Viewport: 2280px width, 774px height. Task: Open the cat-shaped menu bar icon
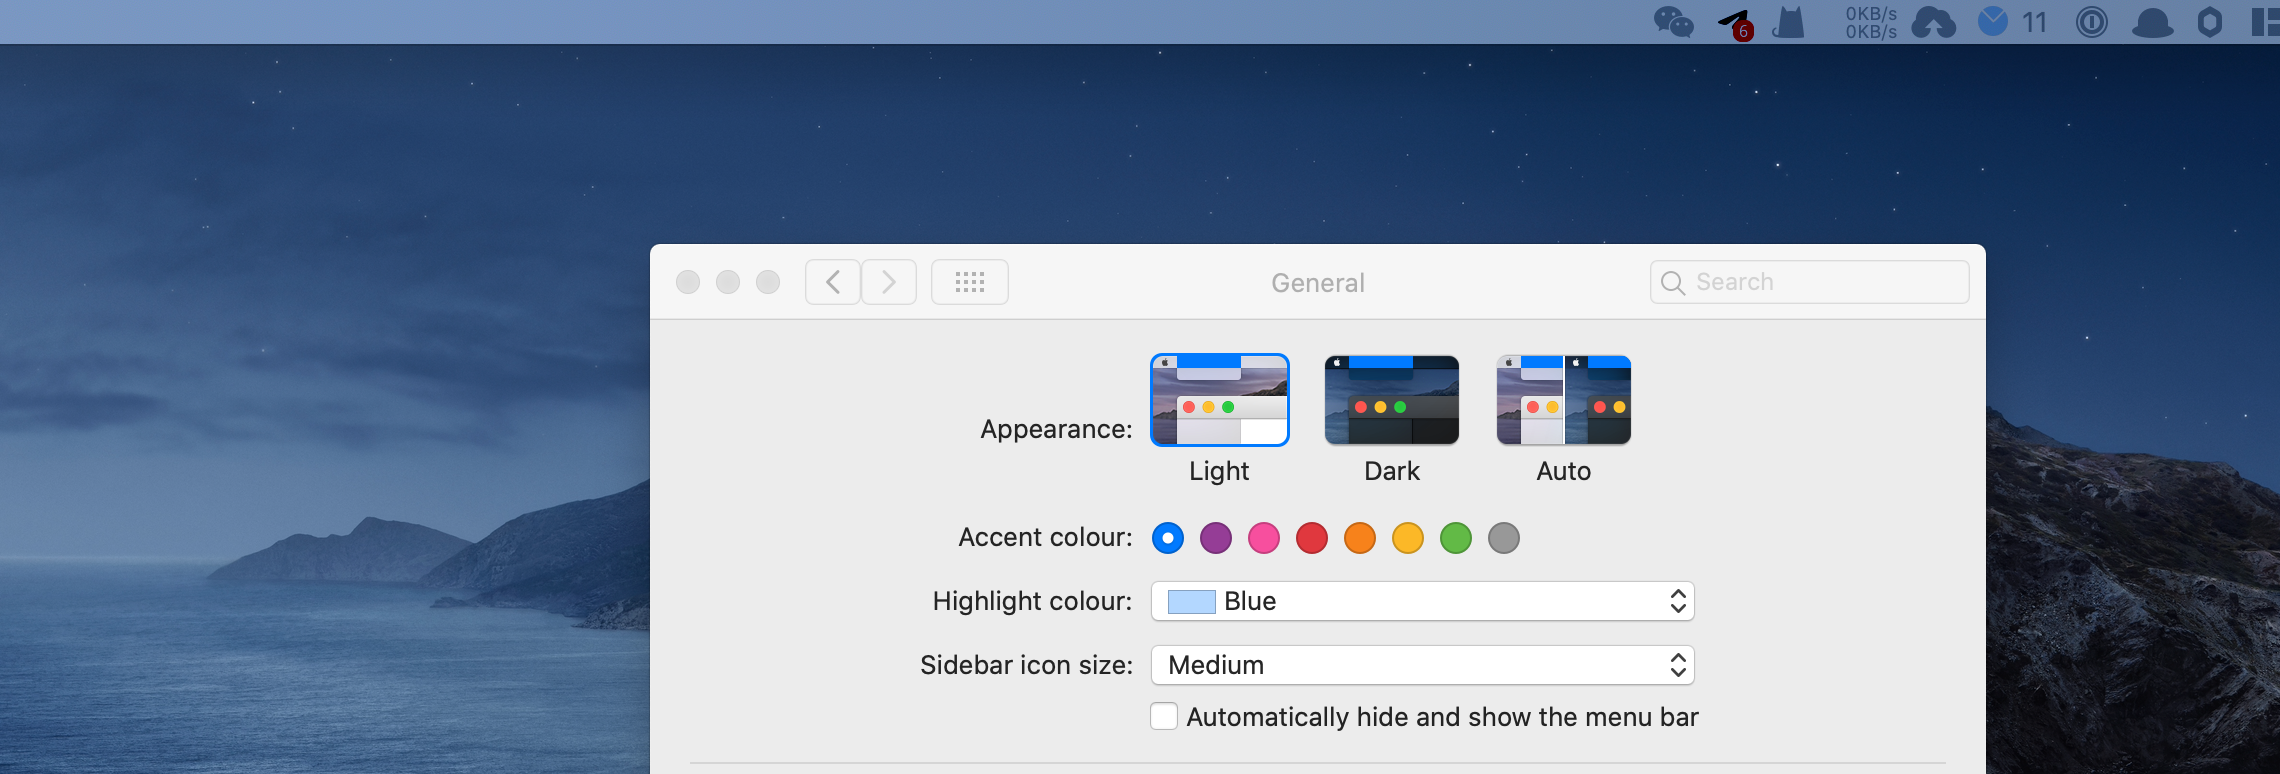coord(1789,22)
